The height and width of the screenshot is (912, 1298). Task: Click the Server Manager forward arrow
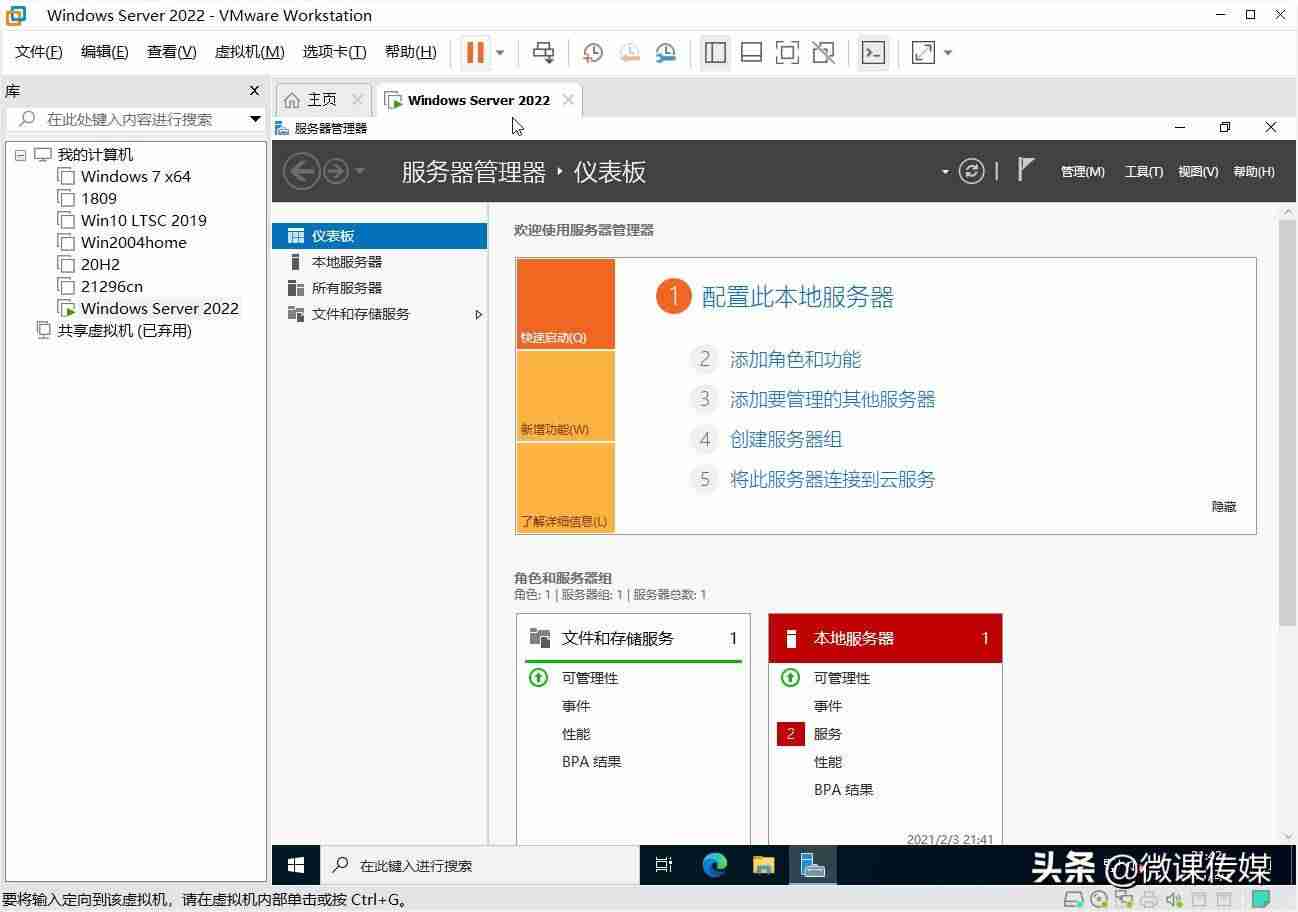pyautogui.click(x=335, y=172)
